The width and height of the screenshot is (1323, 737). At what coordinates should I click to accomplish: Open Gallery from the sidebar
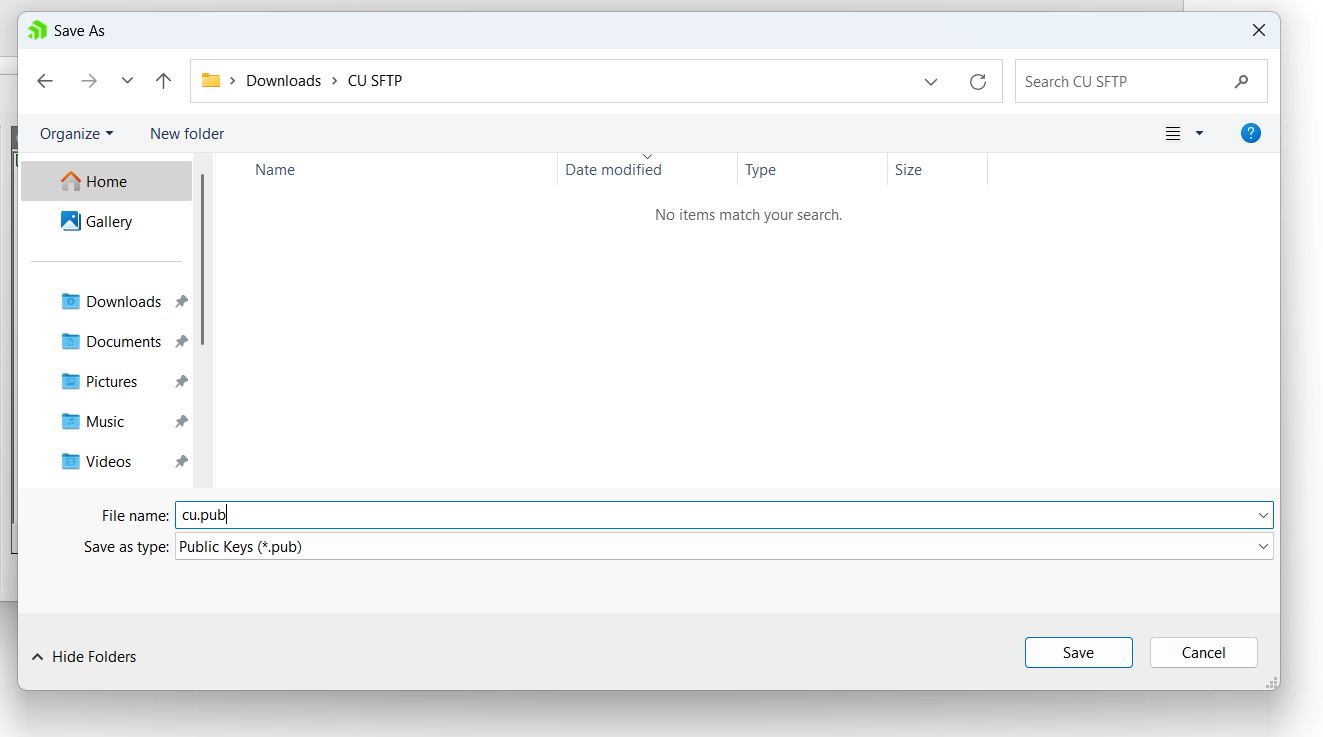[x=107, y=221]
